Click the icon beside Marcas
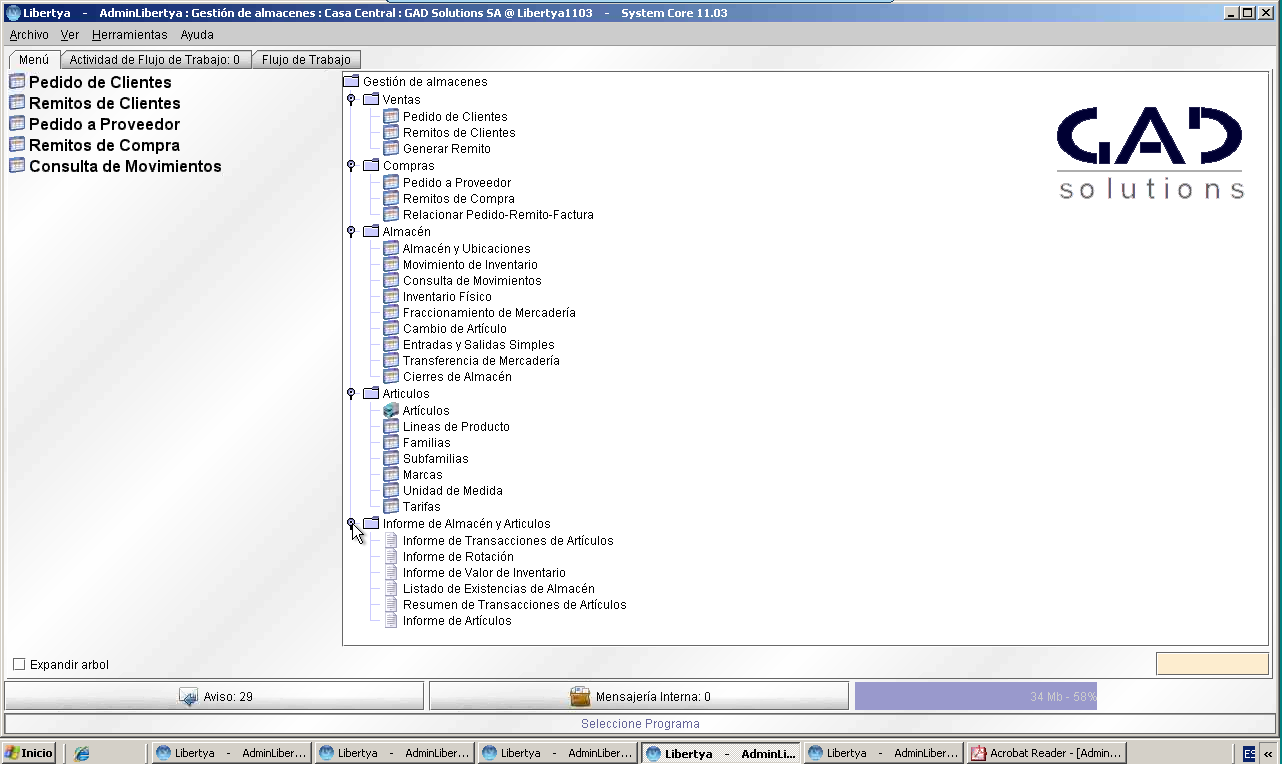 pyautogui.click(x=391, y=475)
